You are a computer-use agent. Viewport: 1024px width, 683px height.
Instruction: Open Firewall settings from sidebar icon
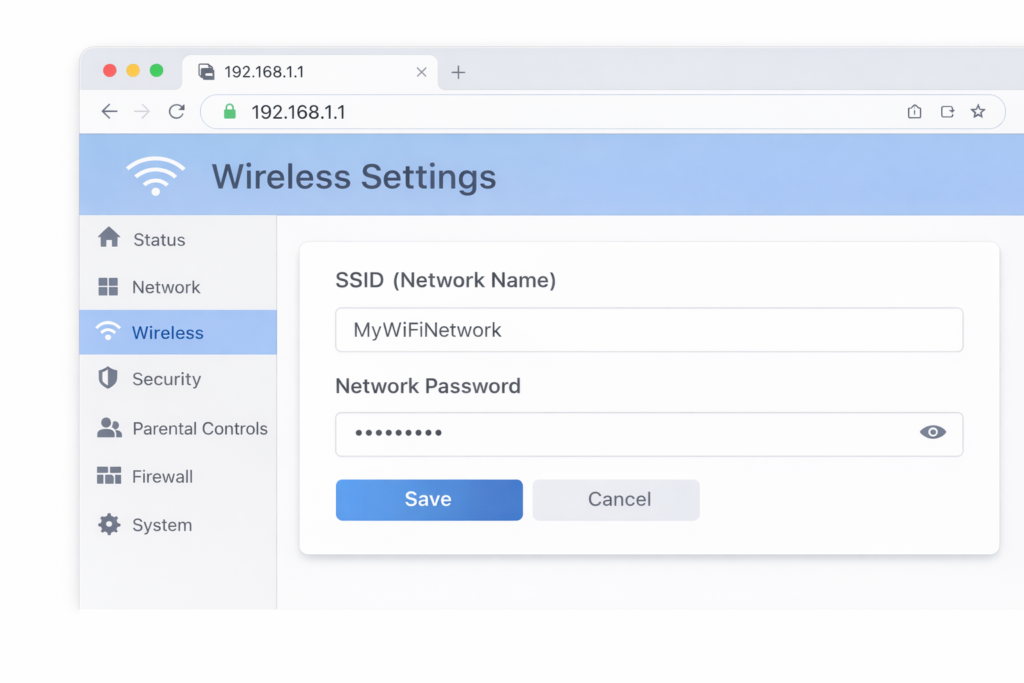[110, 476]
